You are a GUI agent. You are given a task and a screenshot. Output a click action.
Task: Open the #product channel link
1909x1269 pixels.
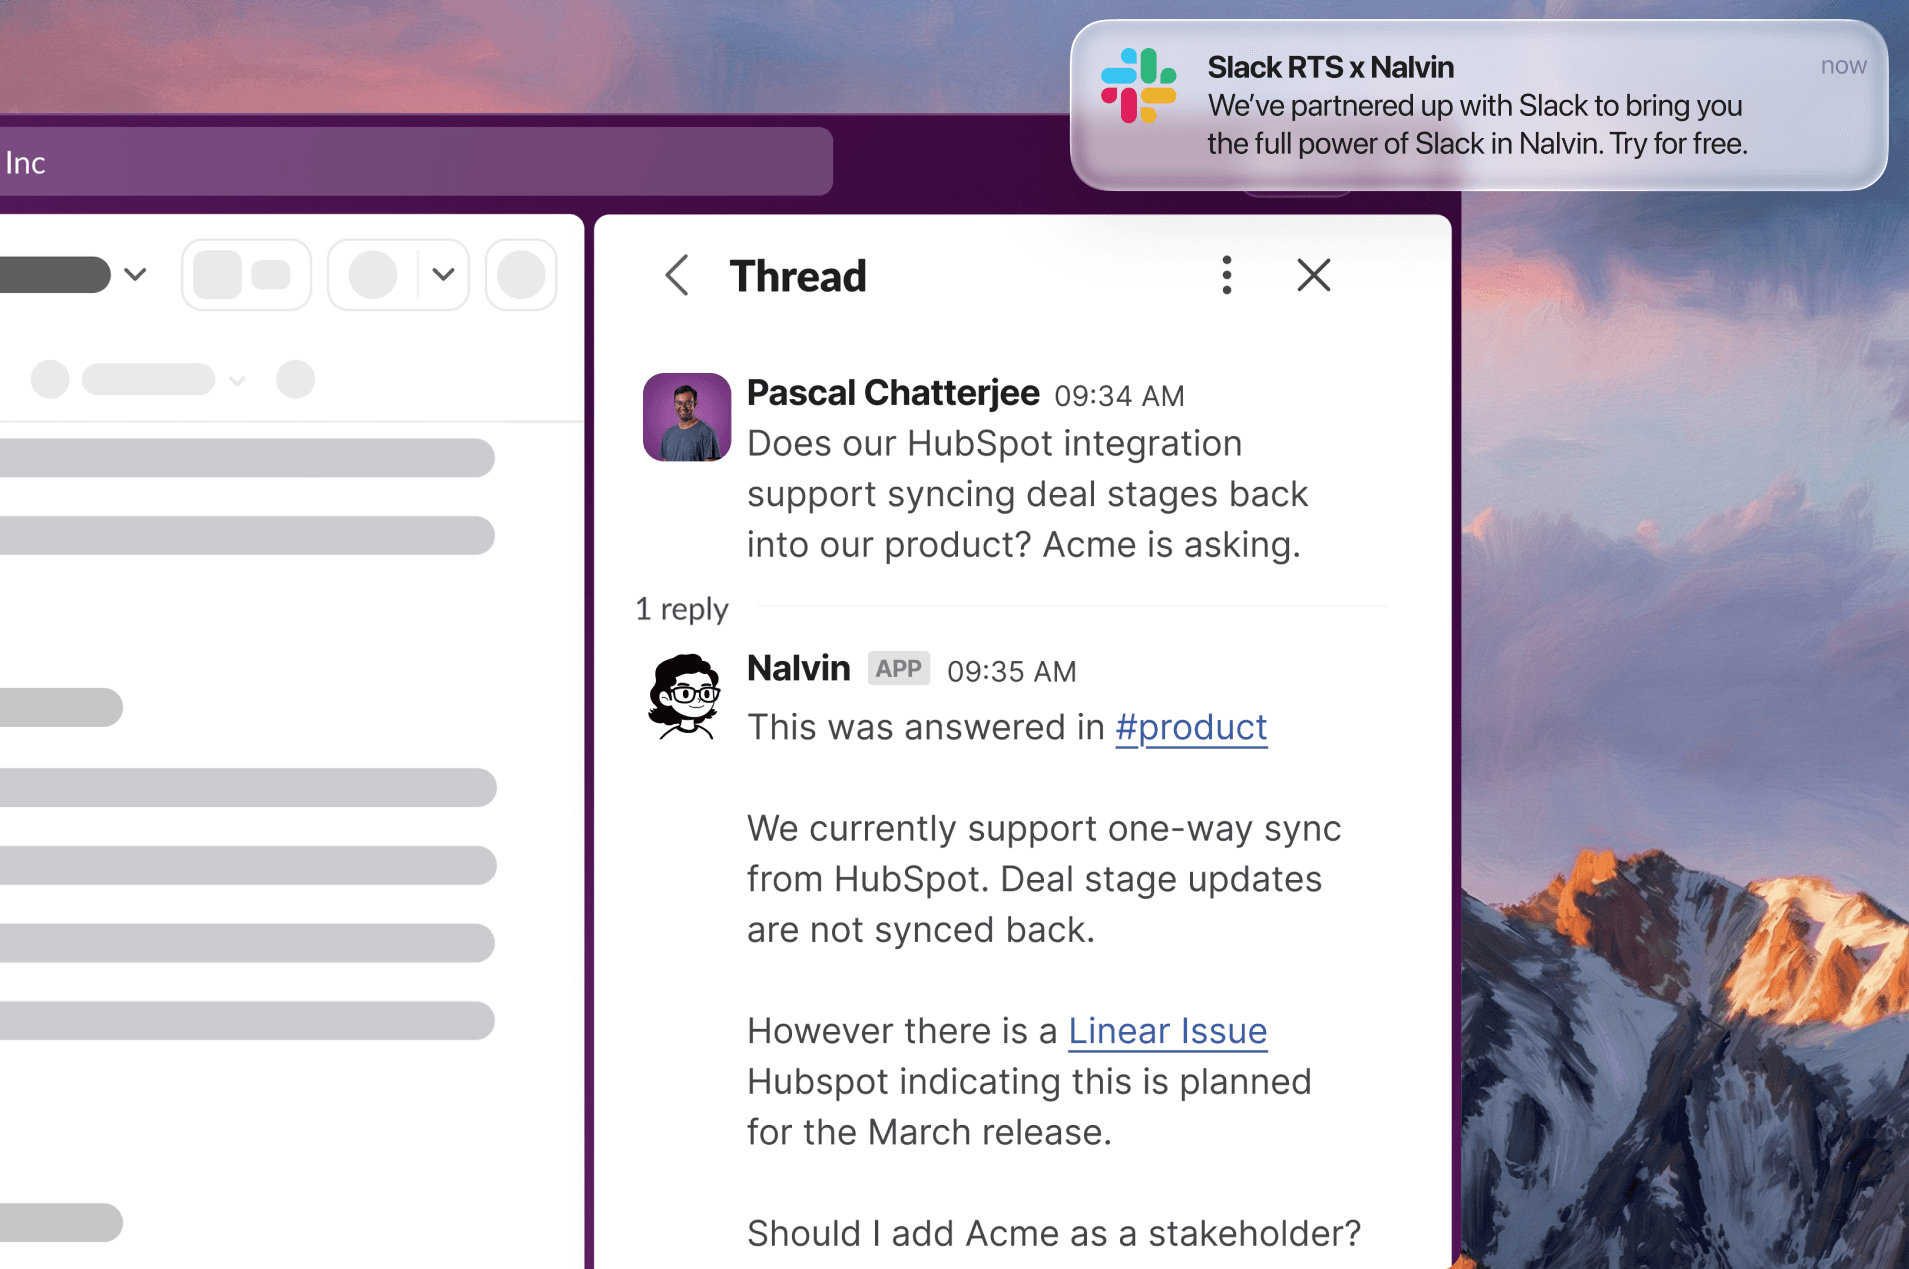click(x=1191, y=727)
